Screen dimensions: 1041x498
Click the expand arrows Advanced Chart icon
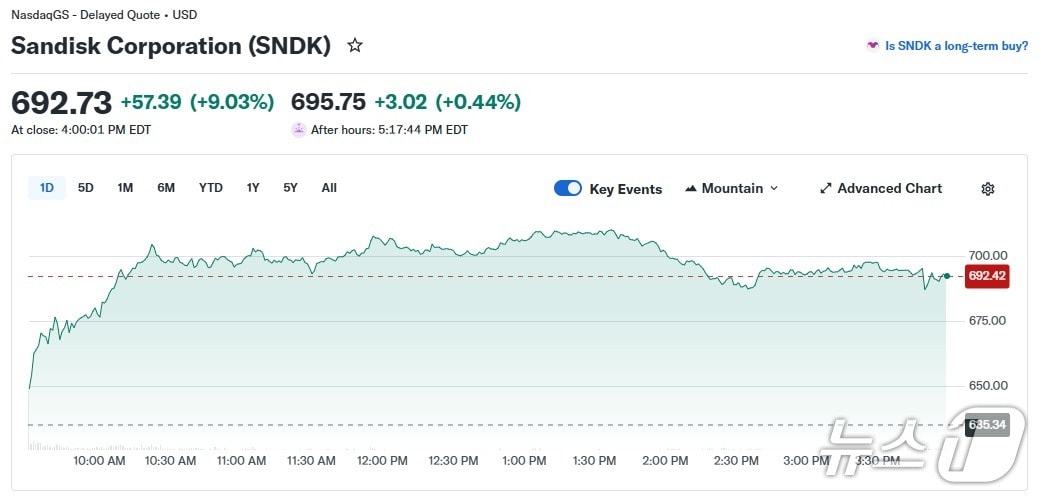click(x=826, y=189)
